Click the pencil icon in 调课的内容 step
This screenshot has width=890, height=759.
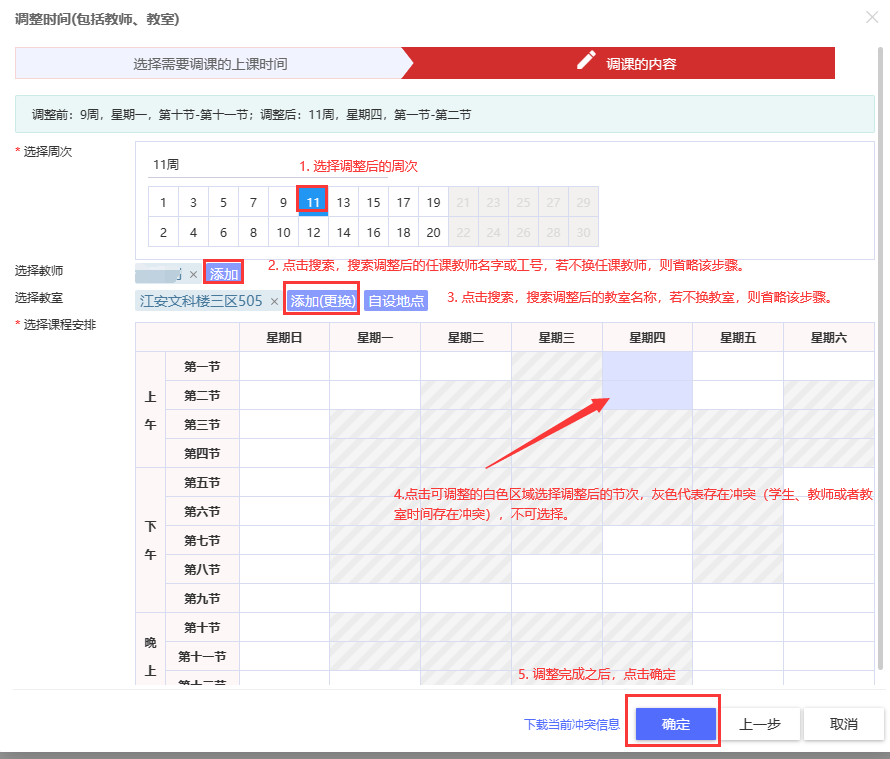point(587,62)
